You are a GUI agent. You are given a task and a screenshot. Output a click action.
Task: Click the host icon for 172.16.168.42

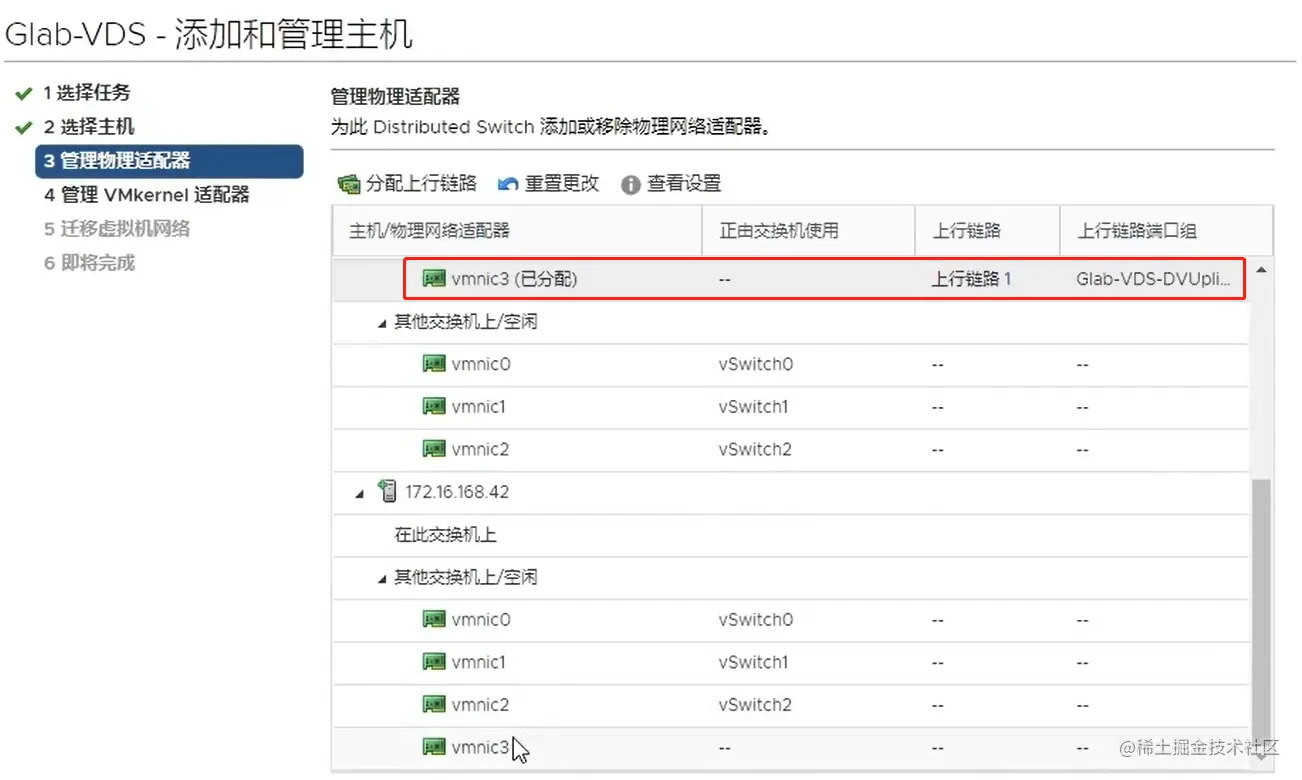[388, 491]
